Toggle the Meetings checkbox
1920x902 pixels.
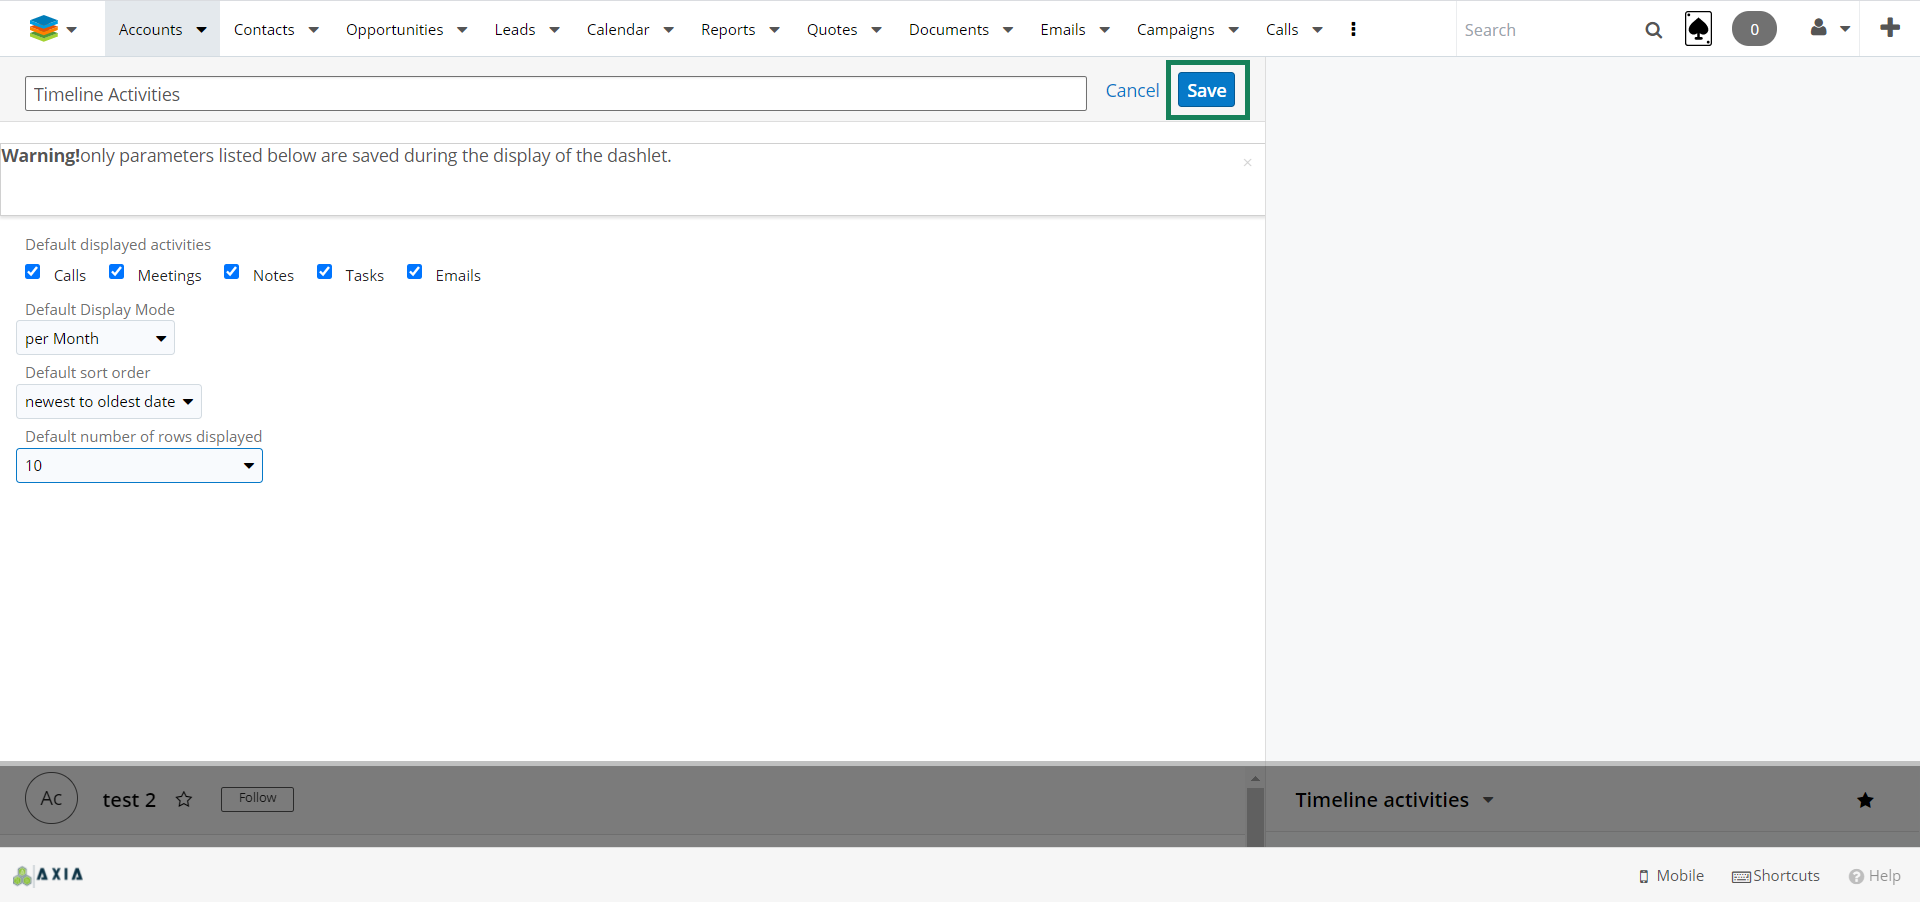pos(117,272)
